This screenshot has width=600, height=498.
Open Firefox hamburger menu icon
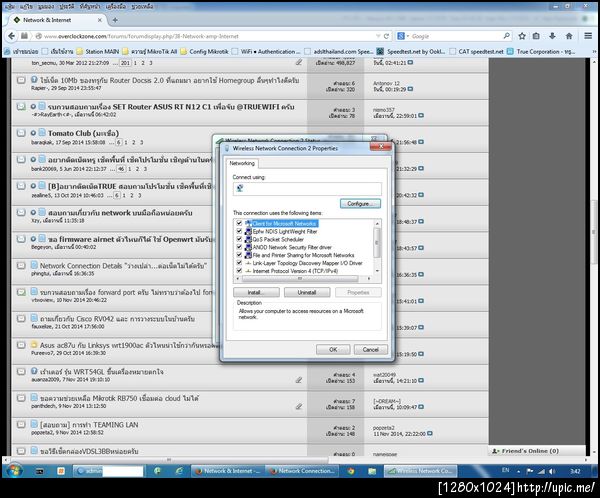coord(588,36)
